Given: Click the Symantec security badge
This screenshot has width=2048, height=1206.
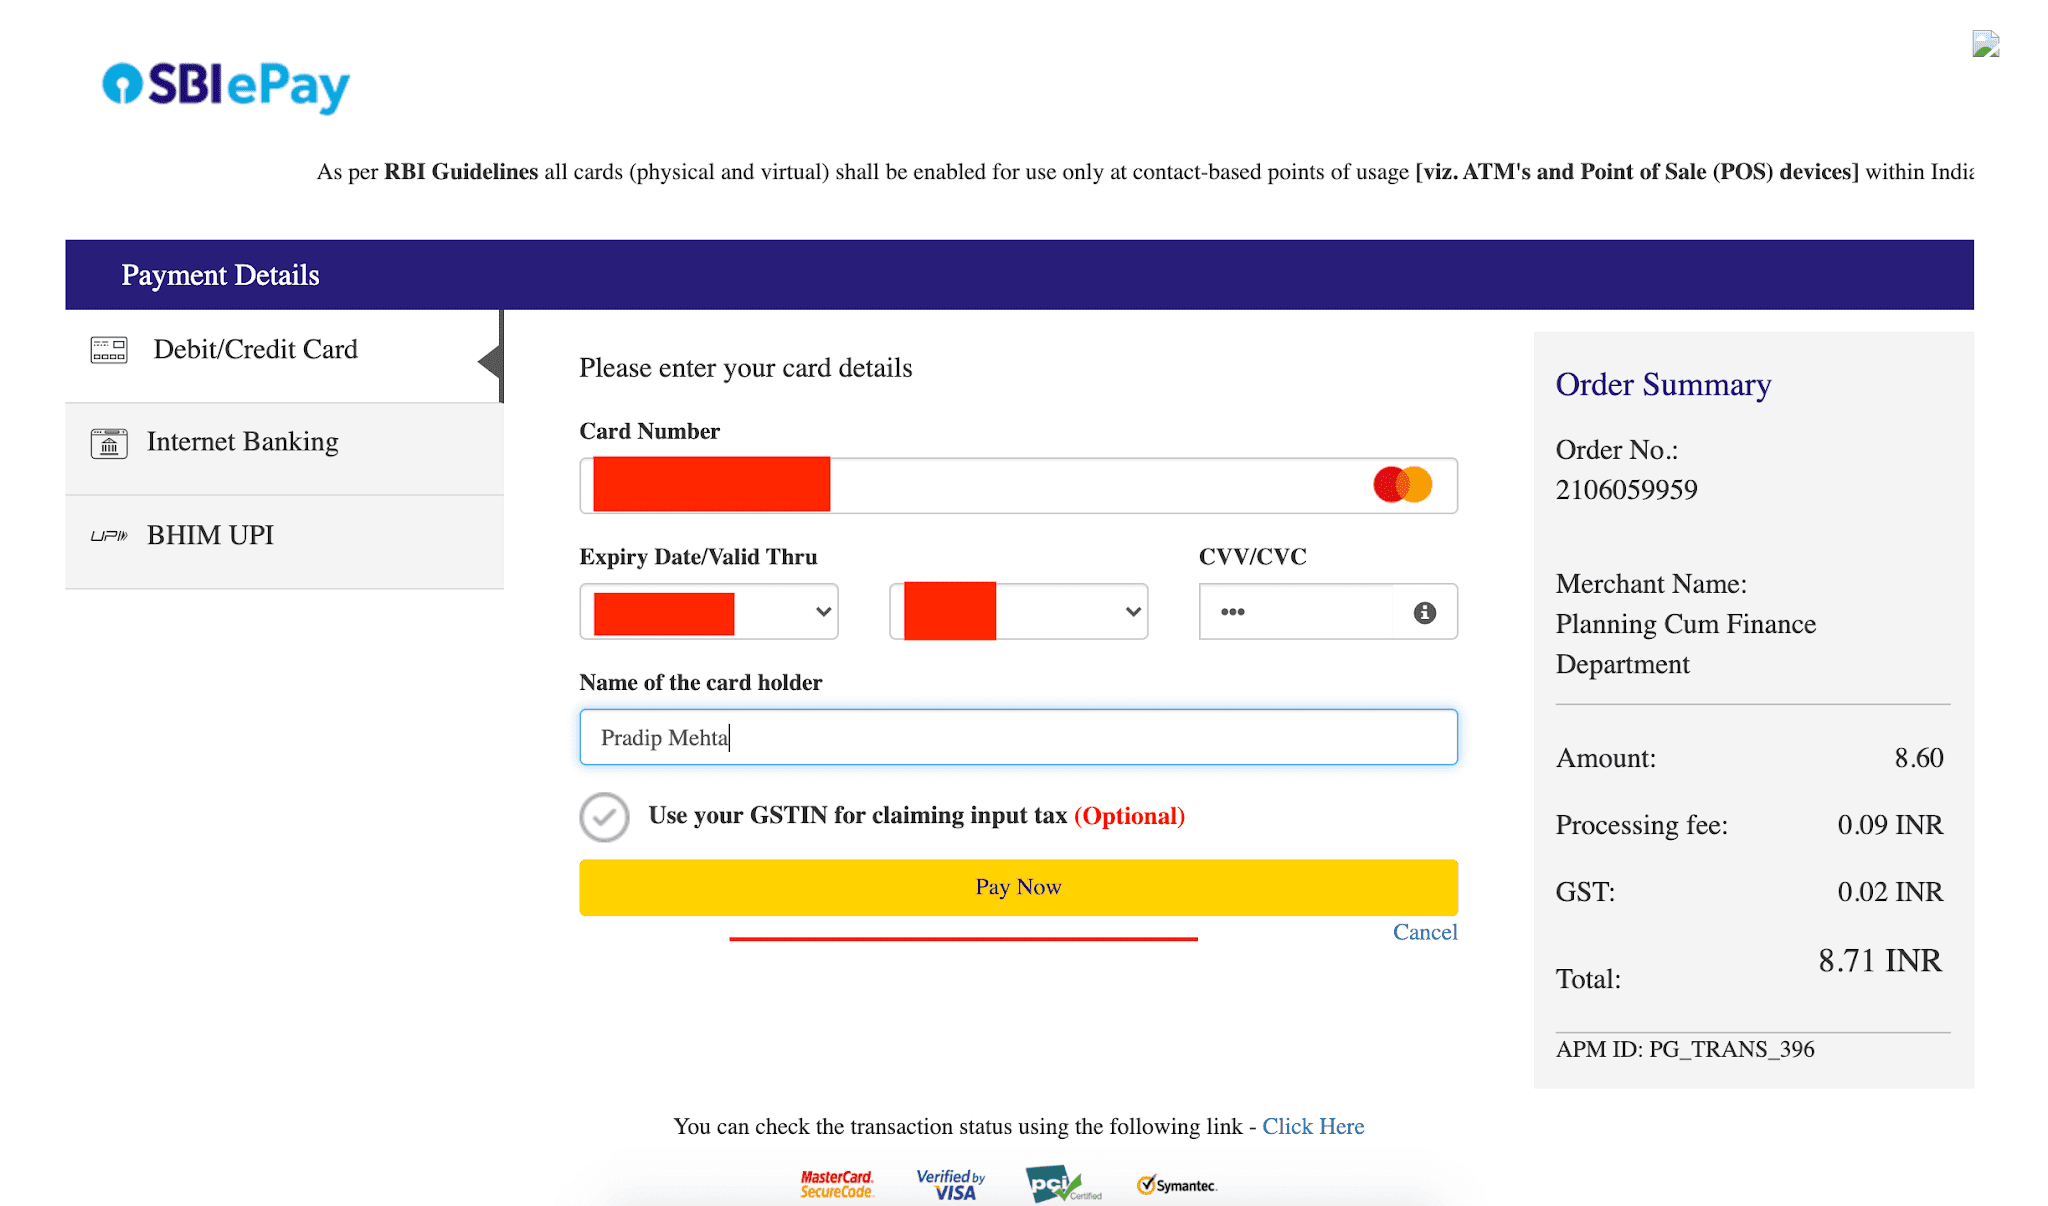Looking at the screenshot, I should [1177, 1185].
